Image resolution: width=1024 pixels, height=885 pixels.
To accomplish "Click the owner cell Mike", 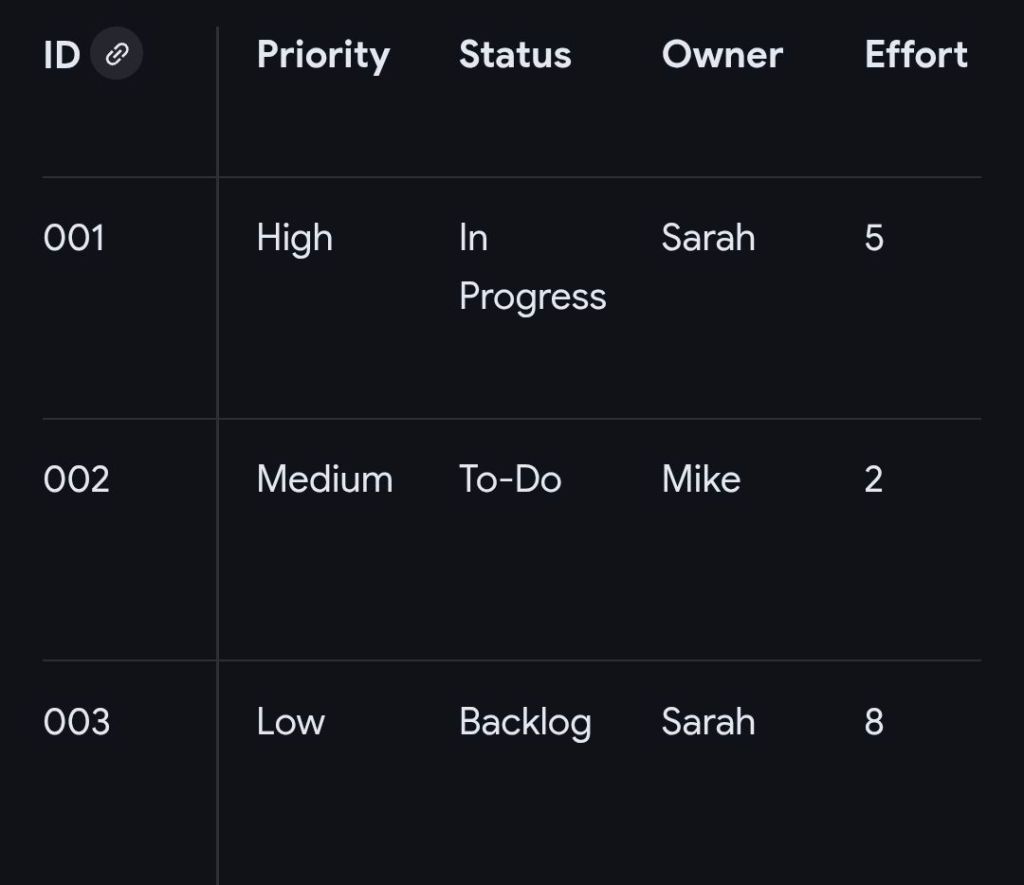I will [701, 479].
